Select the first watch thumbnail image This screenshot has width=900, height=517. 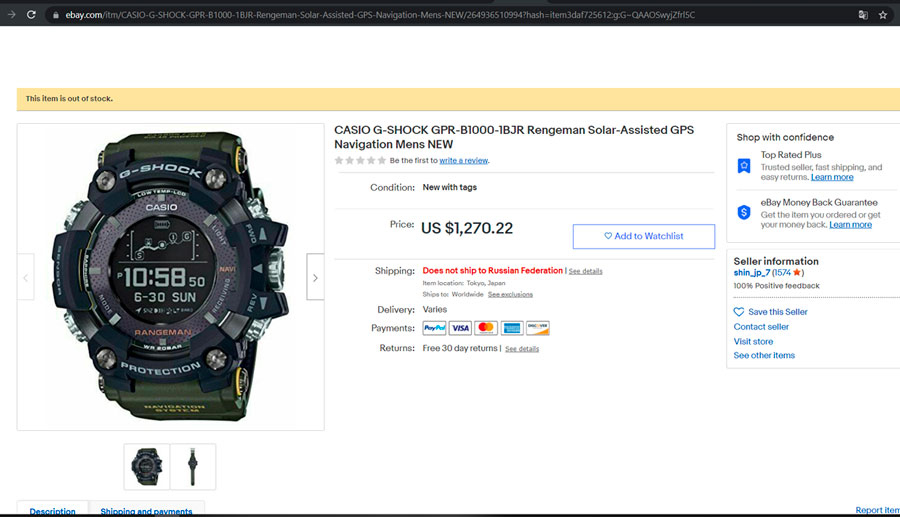[146, 466]
